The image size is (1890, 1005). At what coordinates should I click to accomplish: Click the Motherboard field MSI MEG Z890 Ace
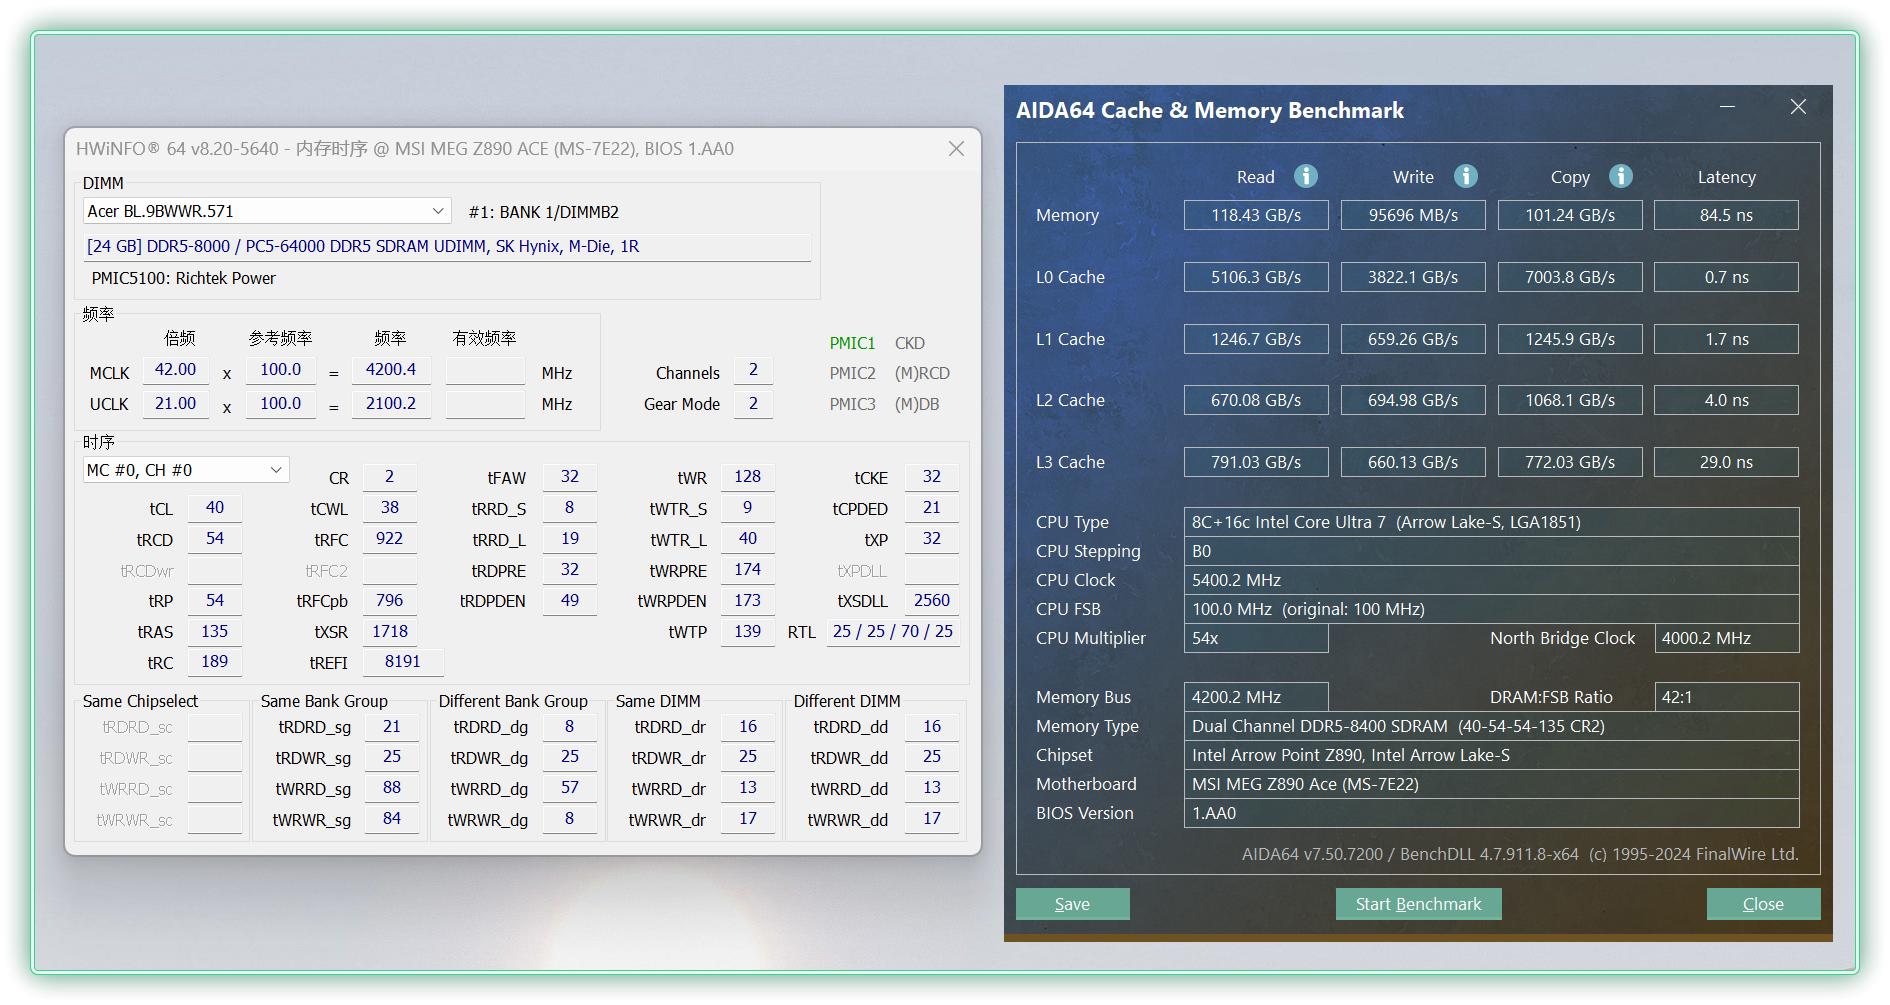click(x=1491, y=784)
